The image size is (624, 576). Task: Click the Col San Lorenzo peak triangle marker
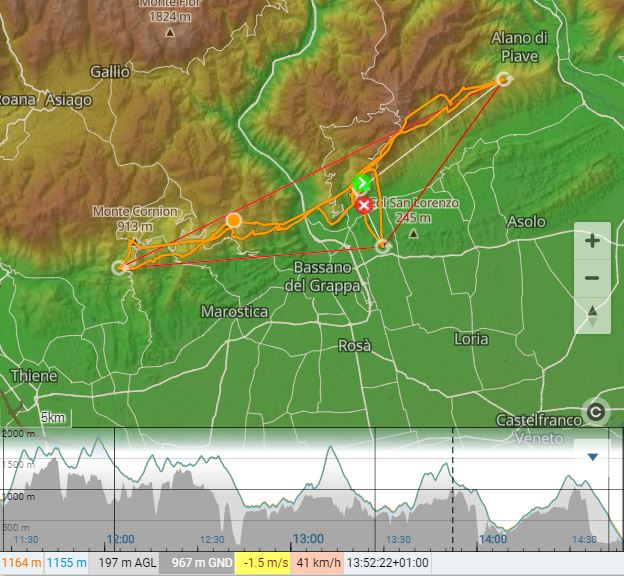[x=413, y=234]
